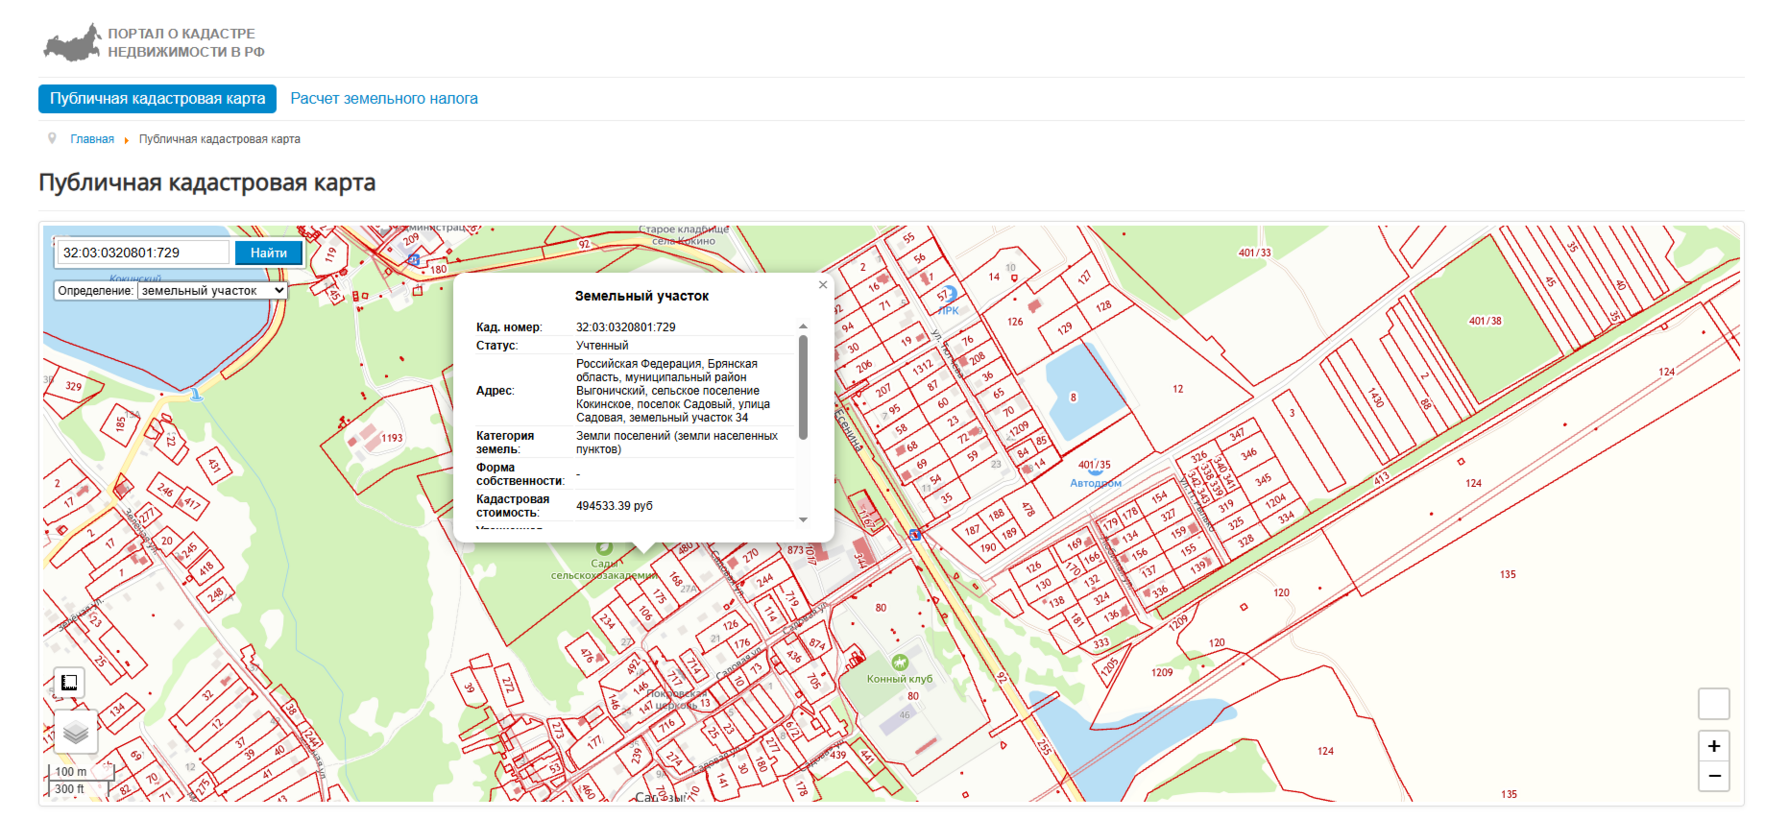1765x820 pixels.
Task: Click the location pin breadcrumb icon
Action: coord(52,139)
